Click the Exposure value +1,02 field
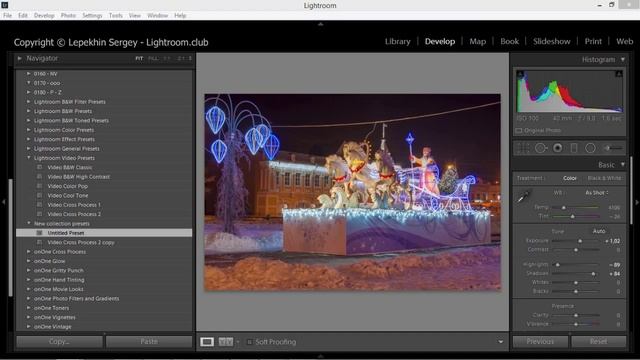This screenshot has height=360, width=640. point(613,241)
